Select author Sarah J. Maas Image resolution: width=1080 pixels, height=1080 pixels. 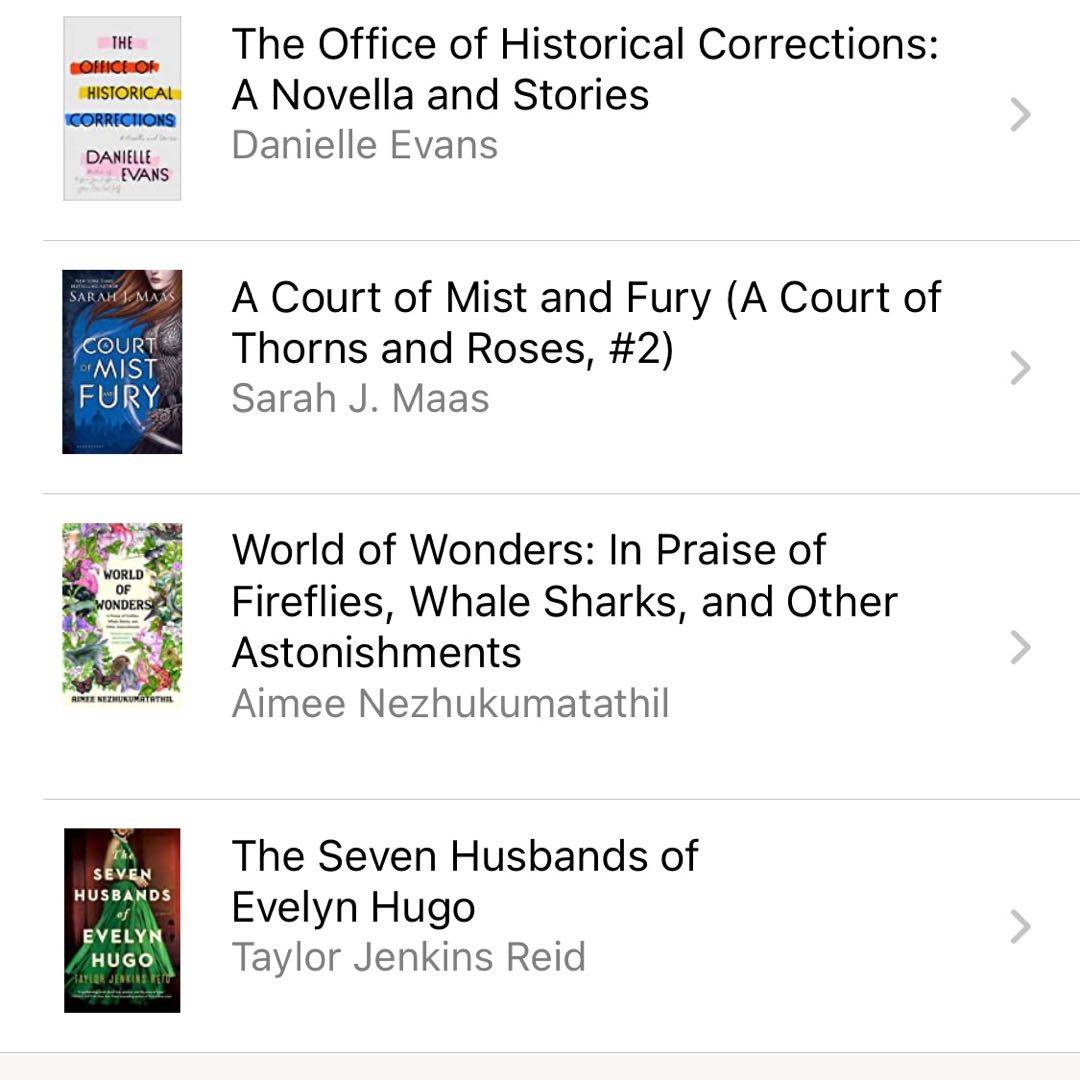(360, 398)
